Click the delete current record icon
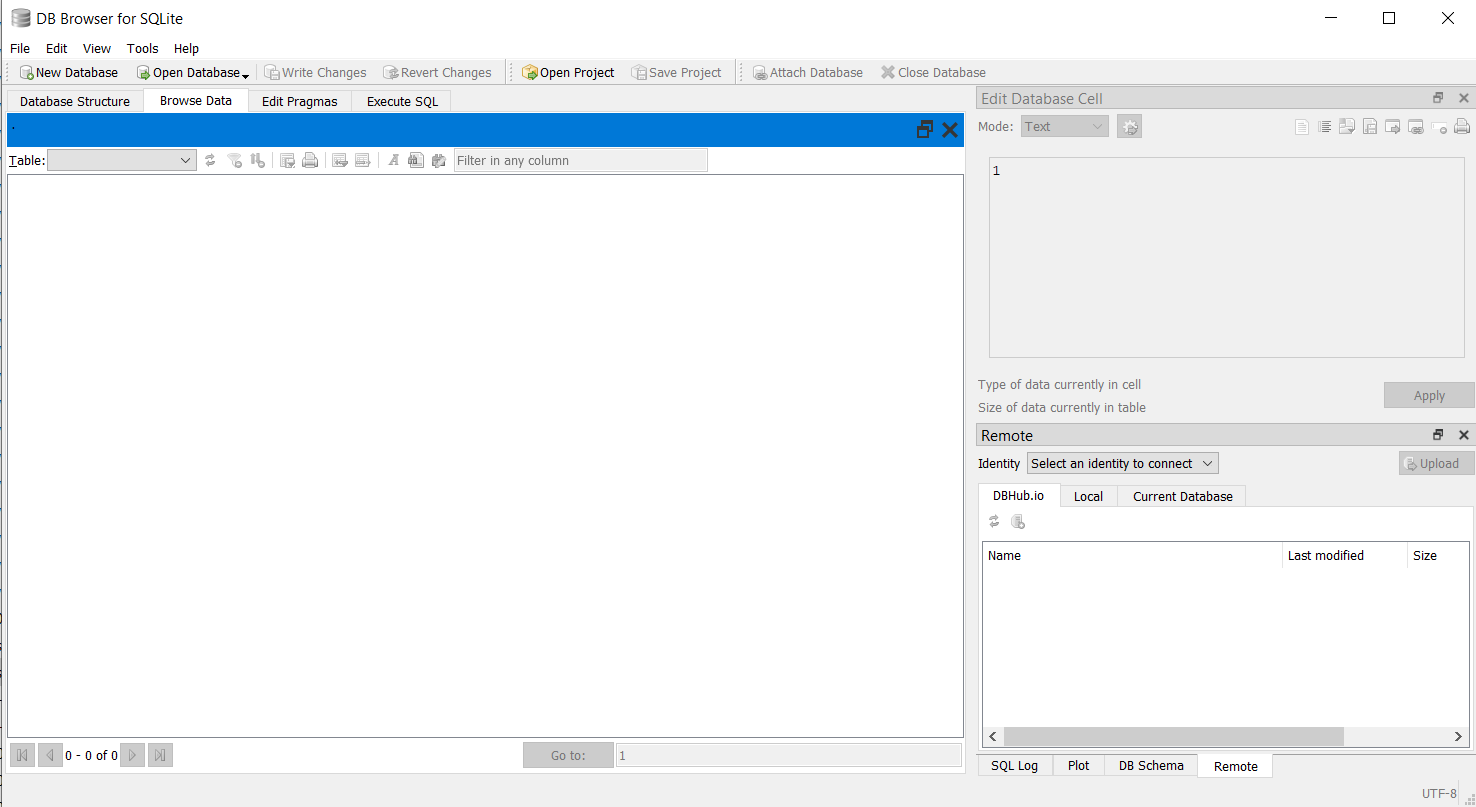 363,160
